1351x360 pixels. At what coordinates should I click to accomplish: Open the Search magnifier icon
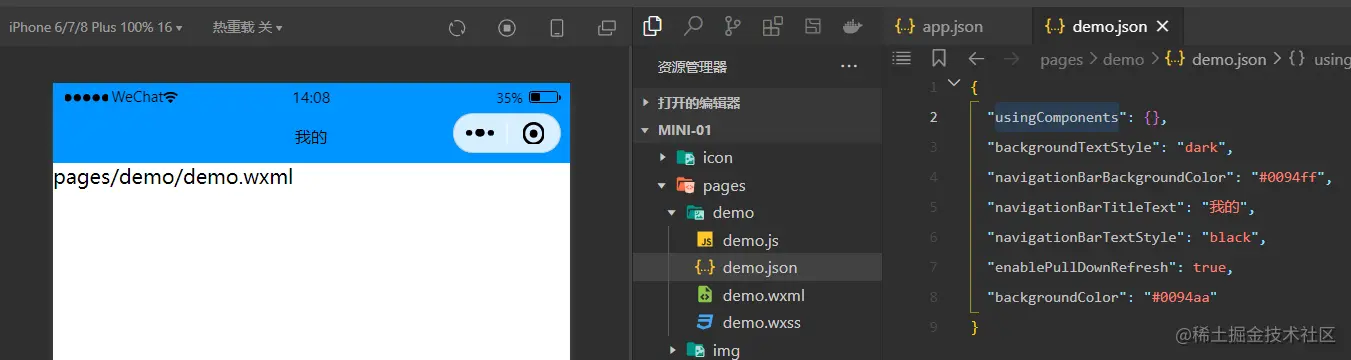tap(692, 26)
